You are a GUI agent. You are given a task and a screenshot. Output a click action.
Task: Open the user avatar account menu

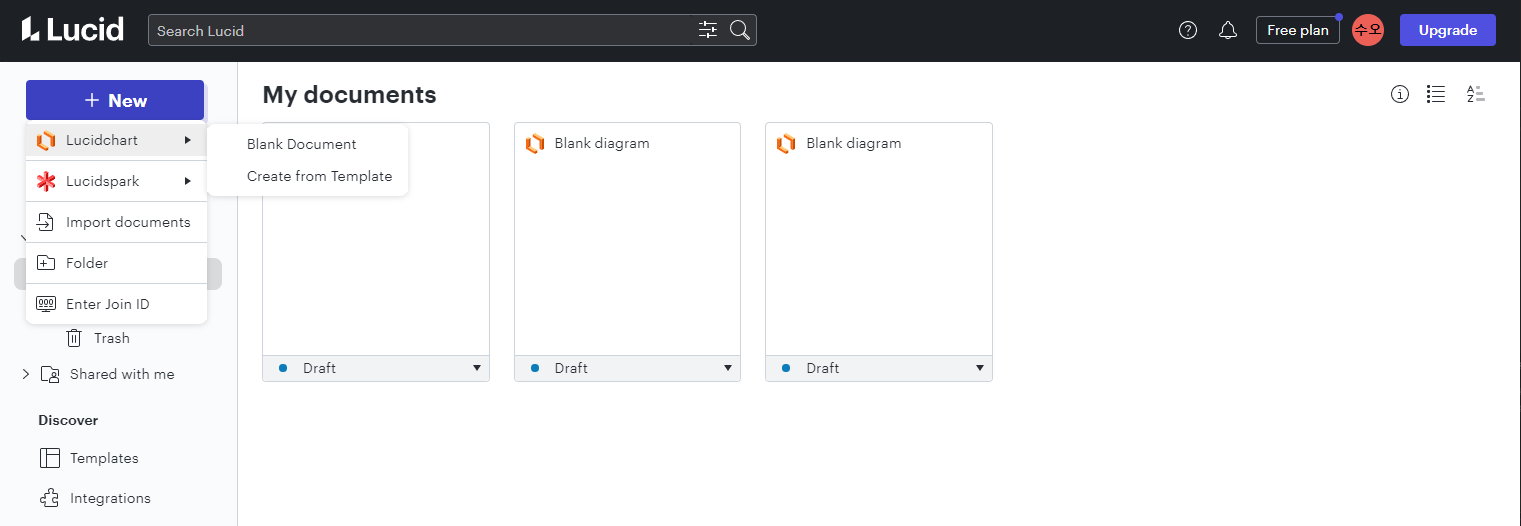(x=1367, y=30)
